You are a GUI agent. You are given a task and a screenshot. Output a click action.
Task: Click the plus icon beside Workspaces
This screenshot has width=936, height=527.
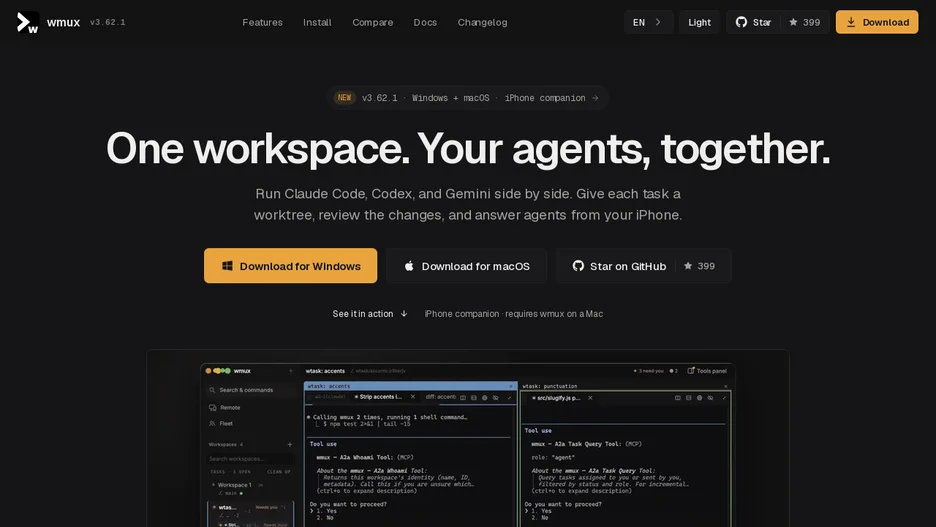(290, 444)
